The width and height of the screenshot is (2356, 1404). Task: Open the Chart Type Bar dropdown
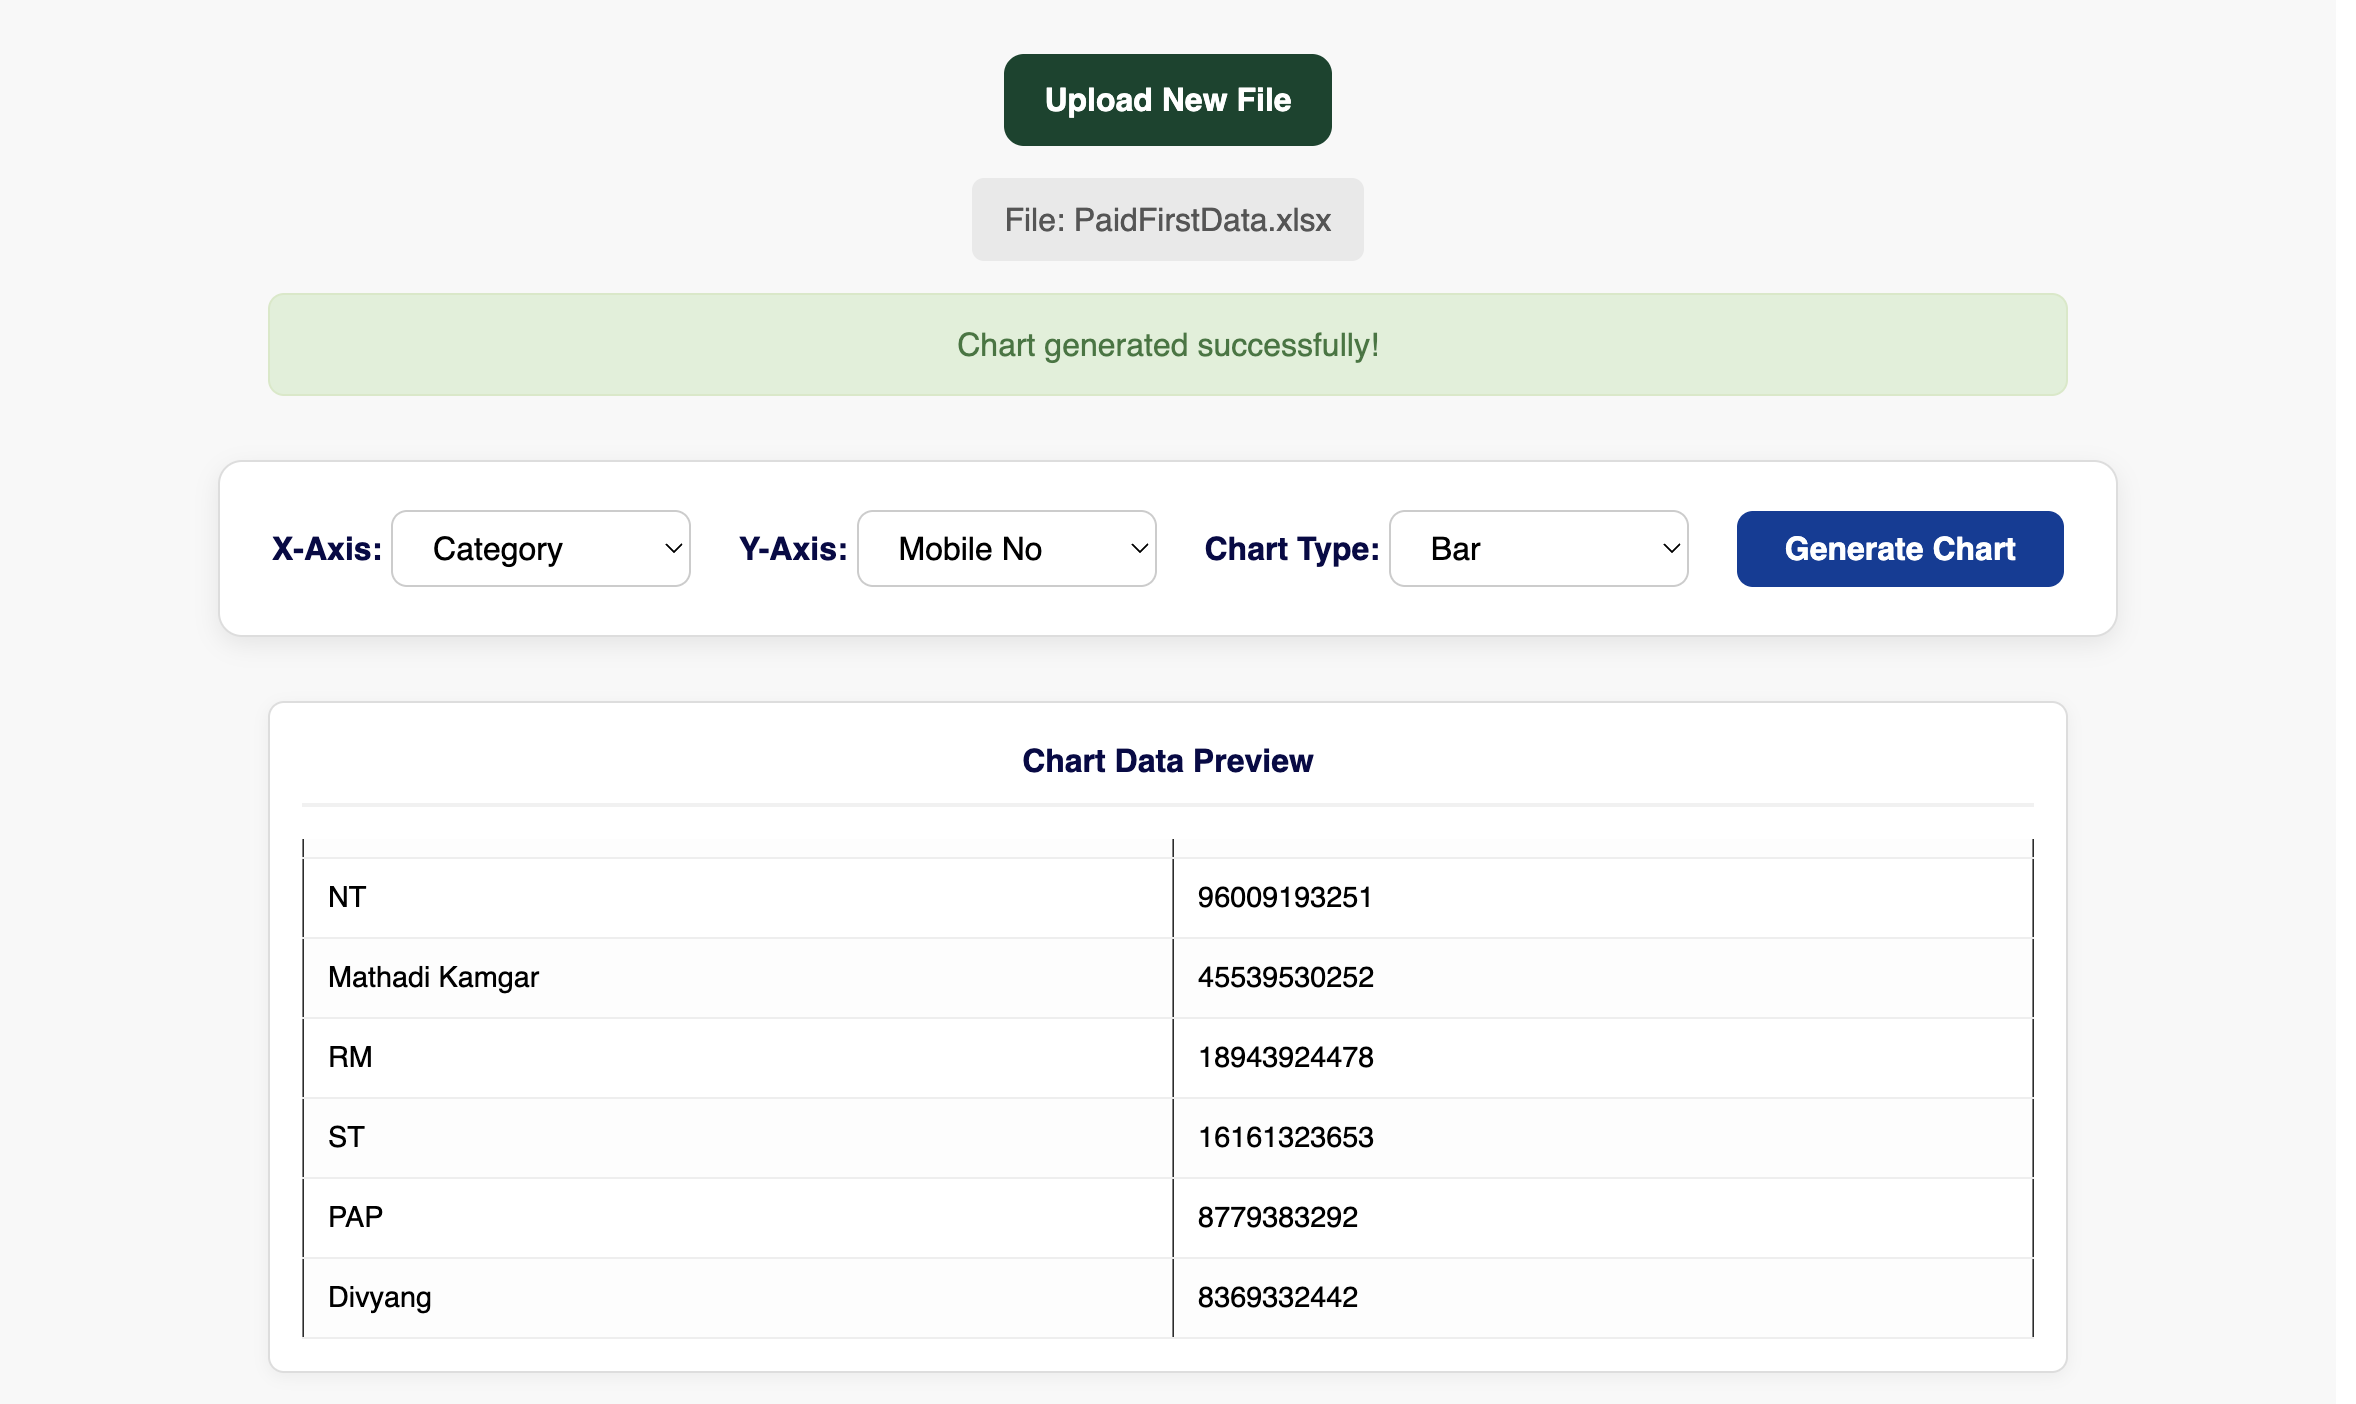(1538, 549)
